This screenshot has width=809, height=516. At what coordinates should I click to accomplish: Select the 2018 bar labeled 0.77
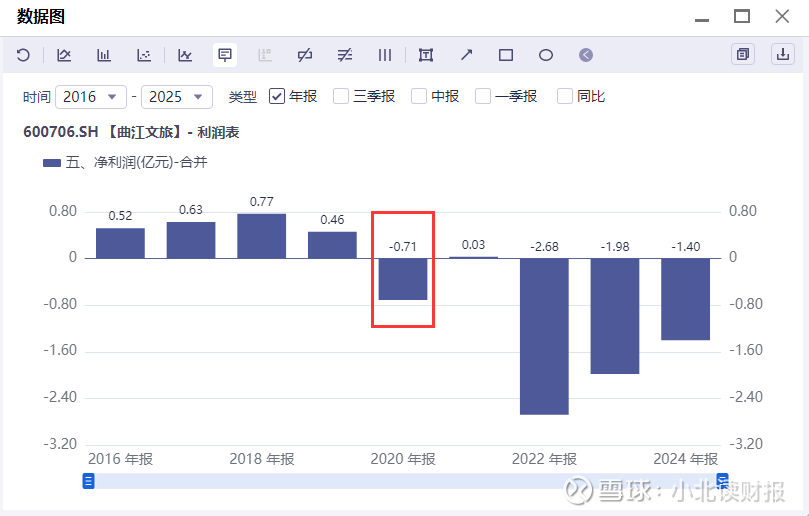[262, 236]
